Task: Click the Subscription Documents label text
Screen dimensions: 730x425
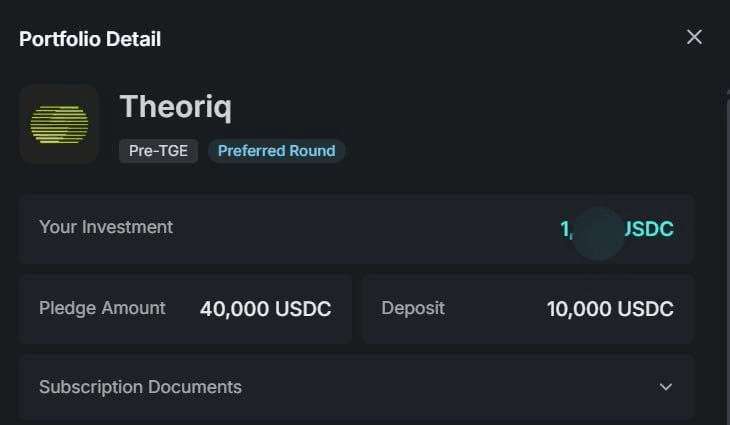Action: tap(141, 387)
